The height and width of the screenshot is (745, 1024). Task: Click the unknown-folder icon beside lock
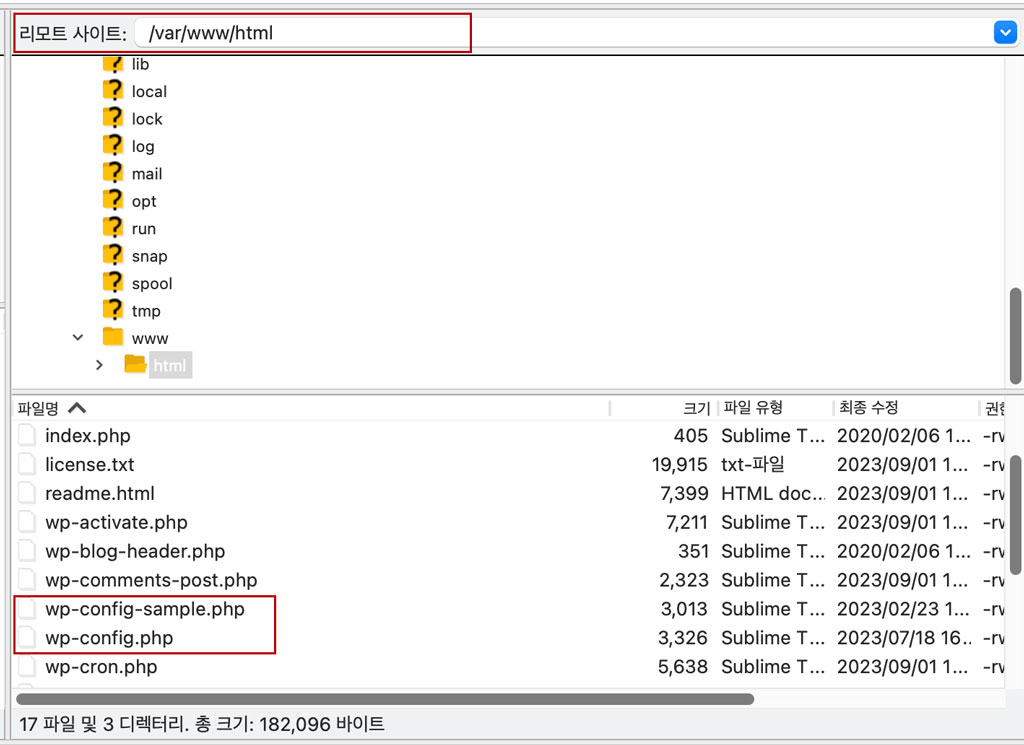click(x=113, y=118)
